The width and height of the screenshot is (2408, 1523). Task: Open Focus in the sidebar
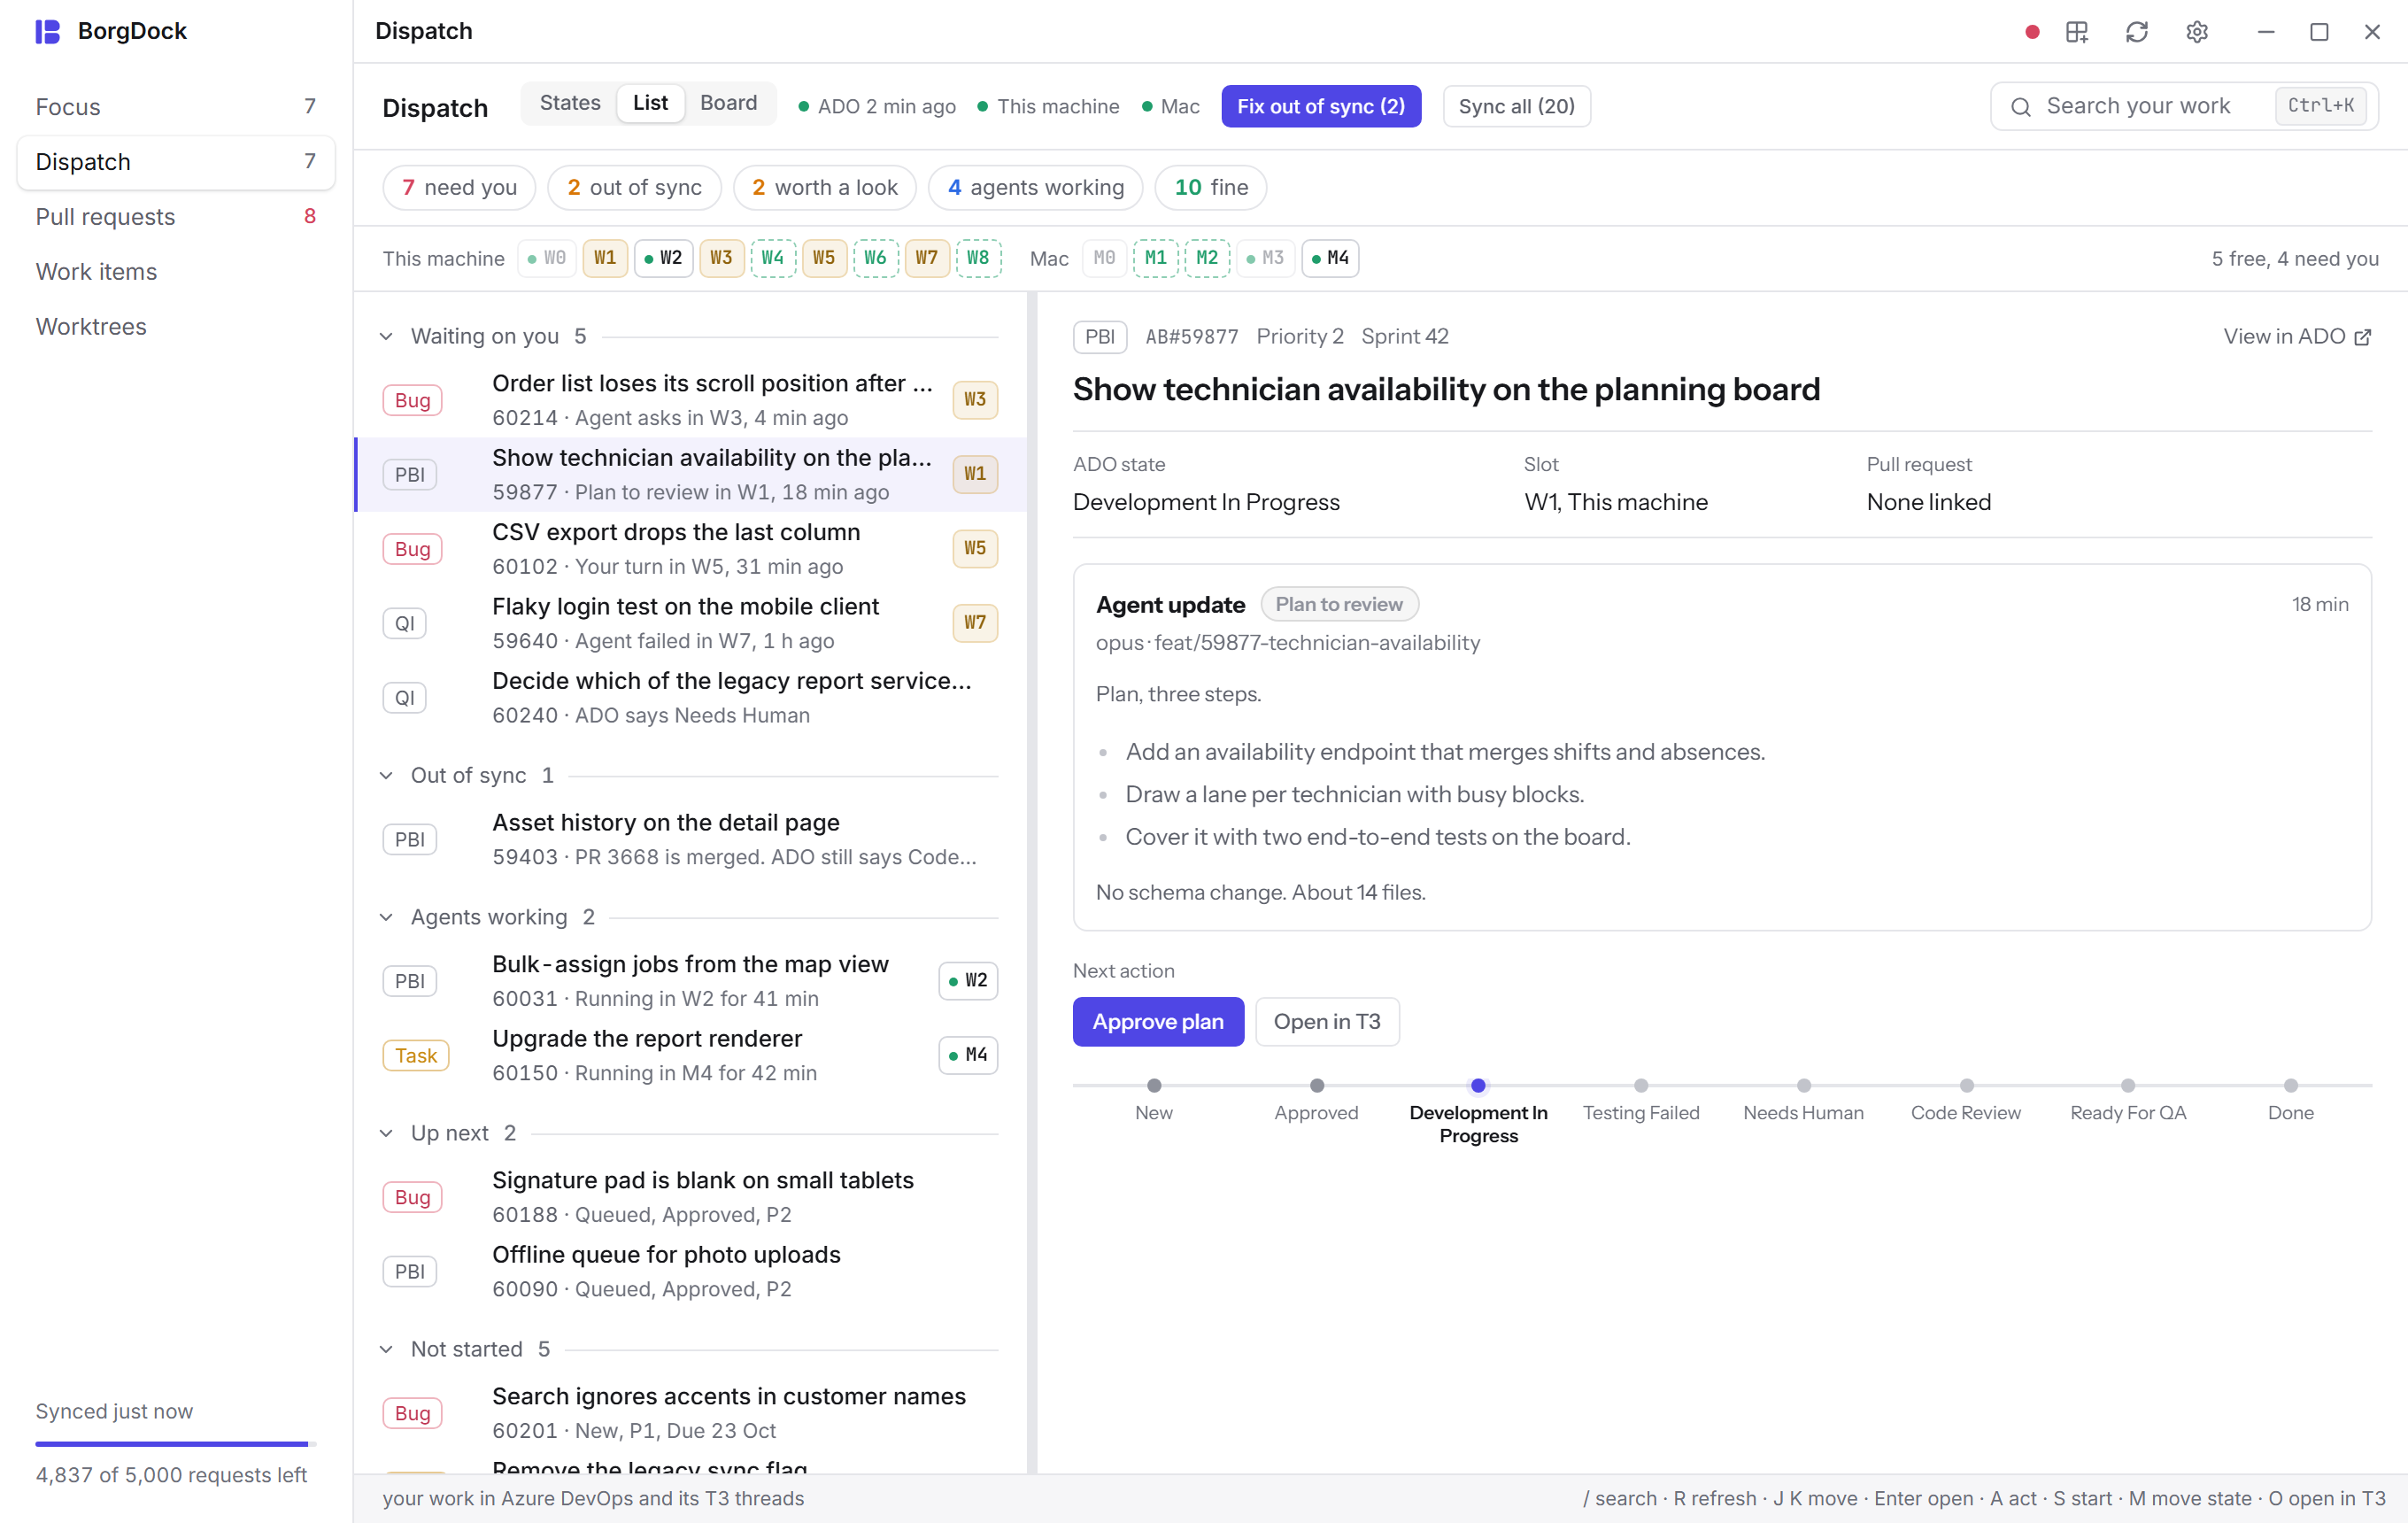click(176, 107)
